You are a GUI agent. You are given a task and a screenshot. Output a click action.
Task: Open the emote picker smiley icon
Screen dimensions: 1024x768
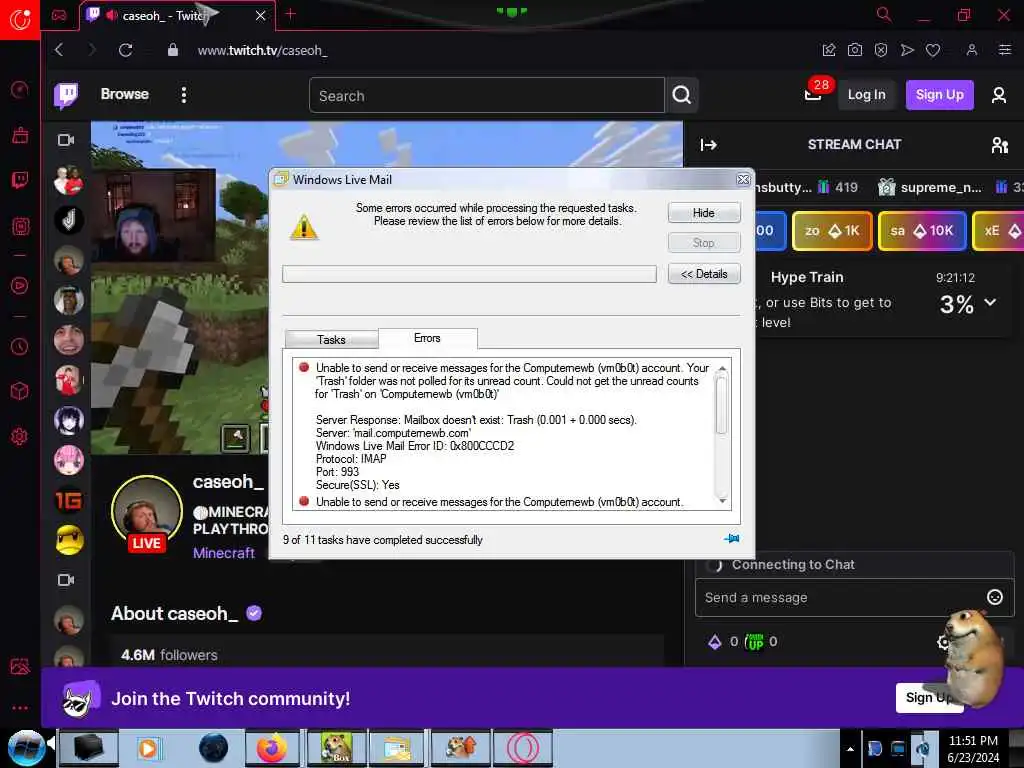tap(995, 597)
